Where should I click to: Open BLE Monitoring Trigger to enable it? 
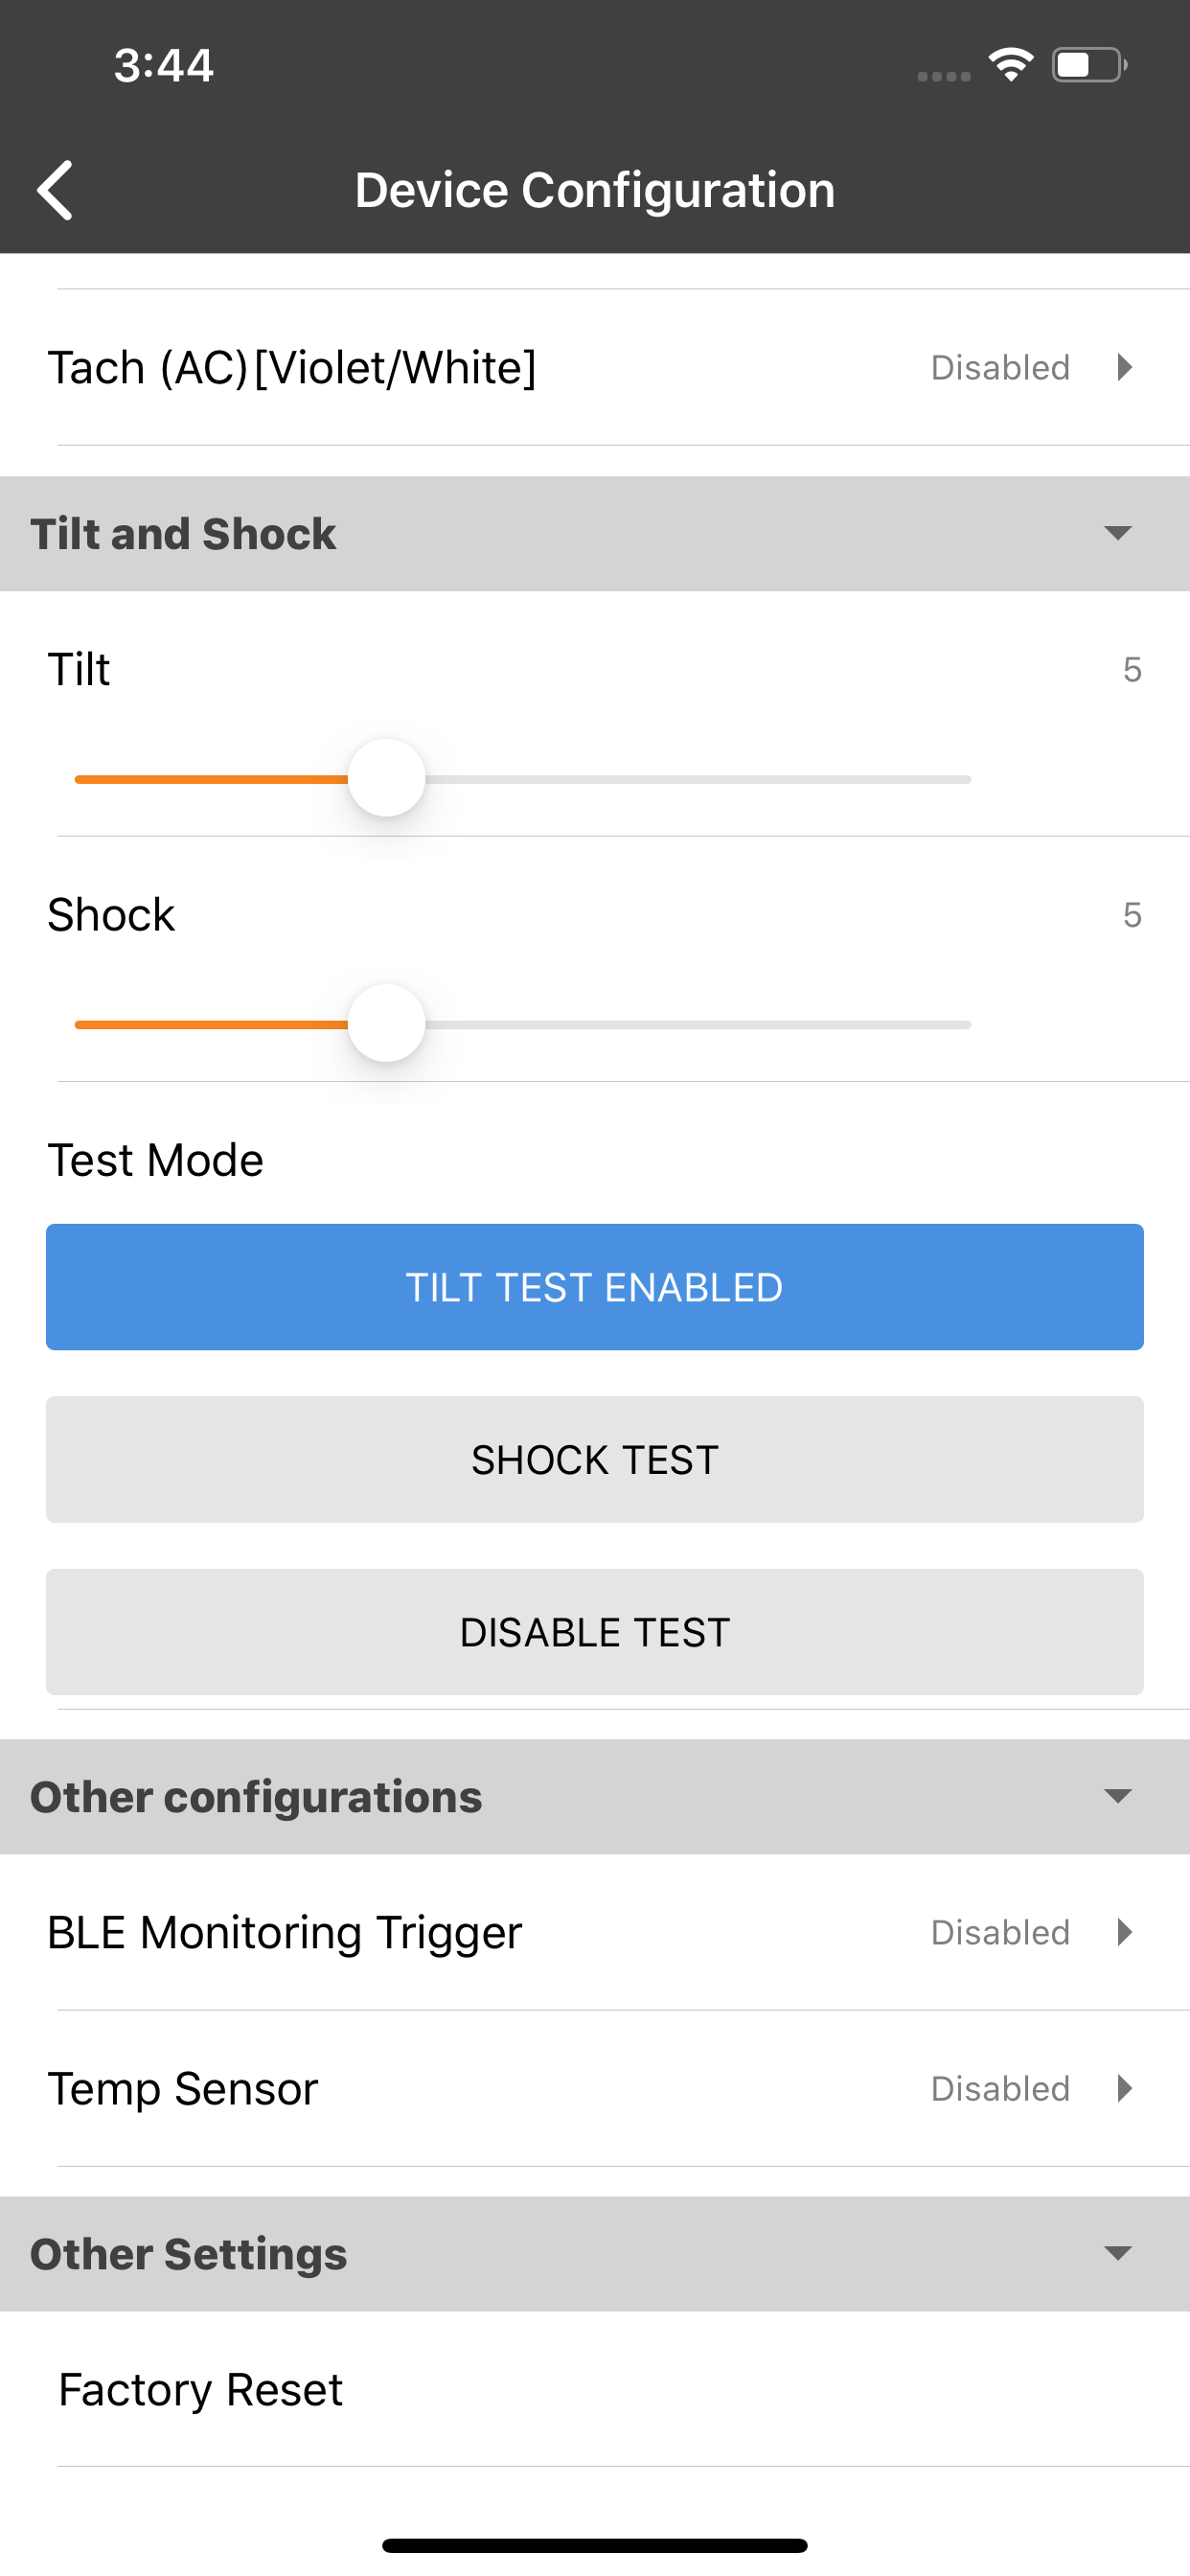[x=594, y=1932]
